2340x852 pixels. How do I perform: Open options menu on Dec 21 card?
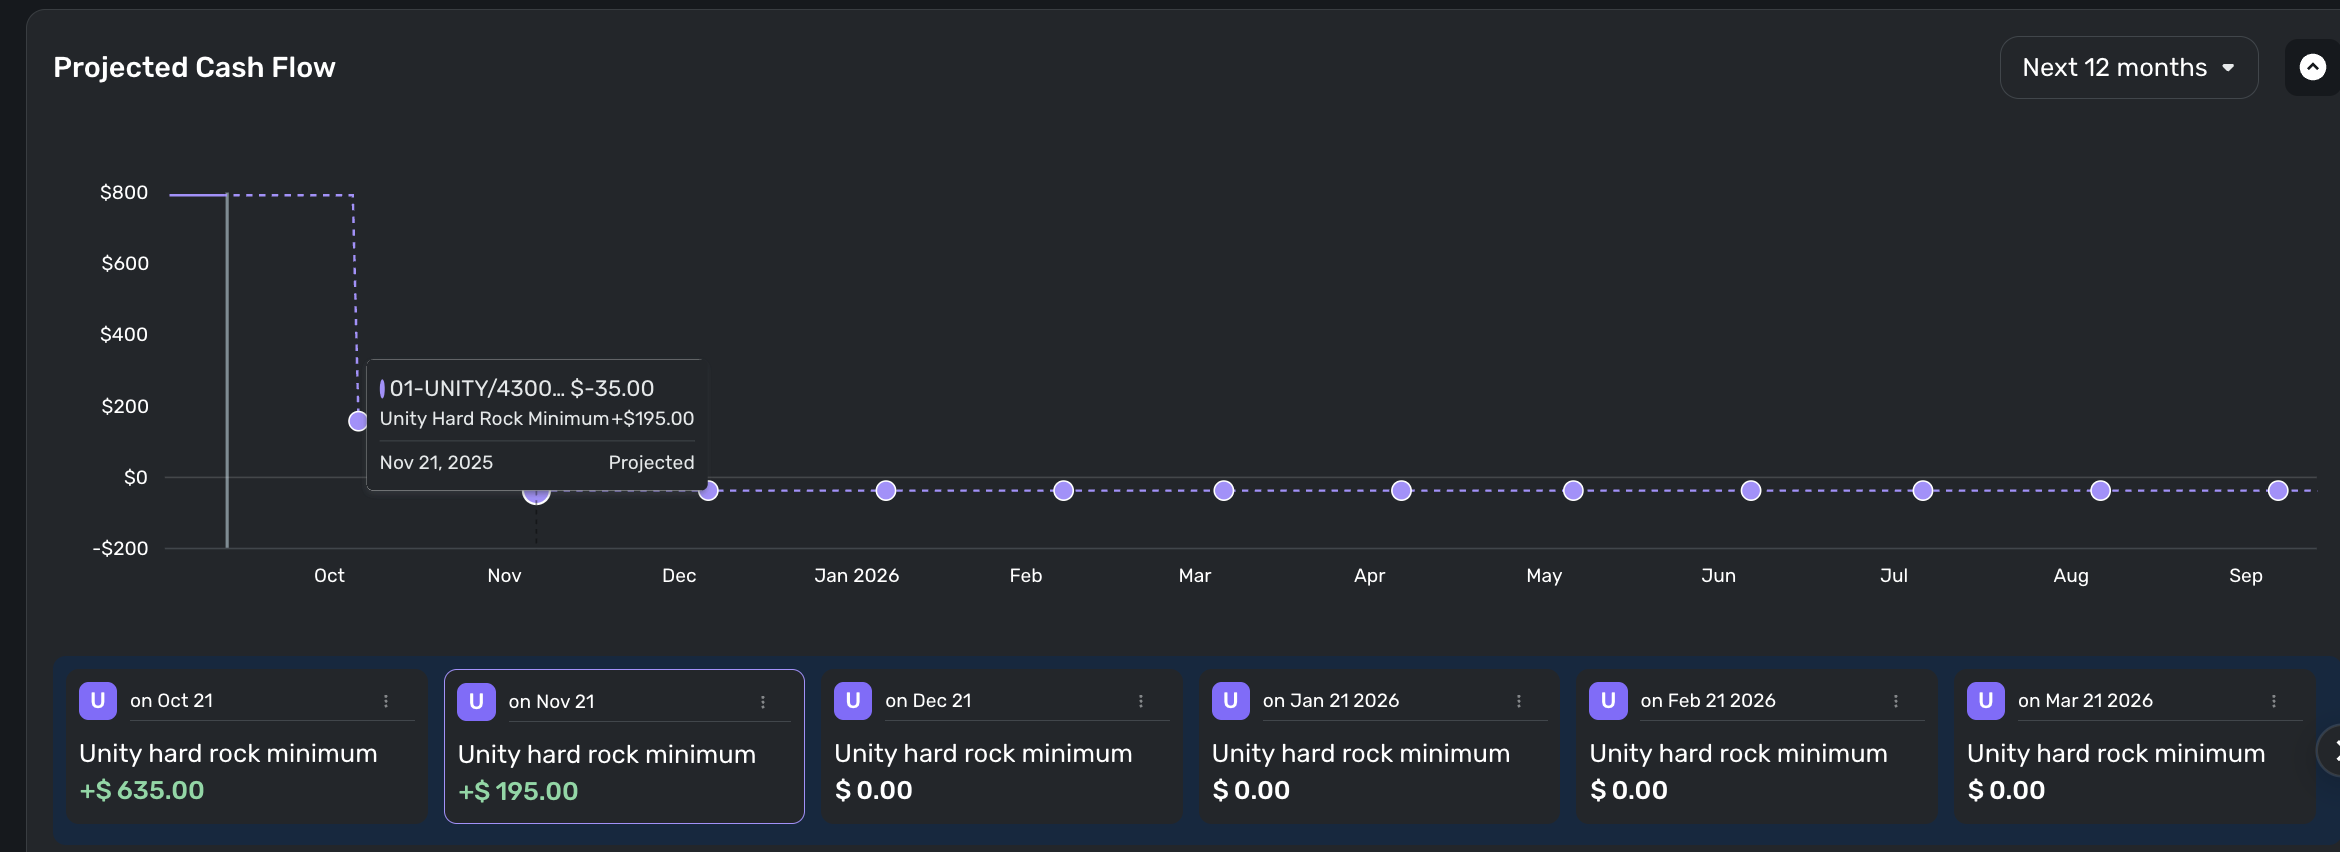tap(1141, 701)
